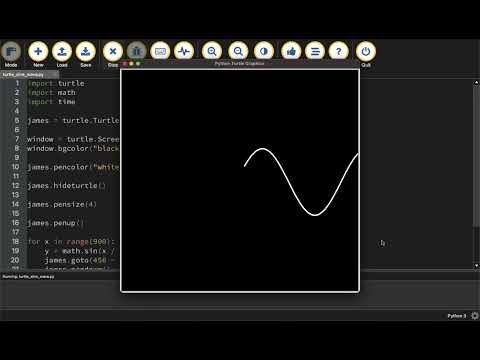
Task: Click the Debug bug icon
Action: coord(137,51)
